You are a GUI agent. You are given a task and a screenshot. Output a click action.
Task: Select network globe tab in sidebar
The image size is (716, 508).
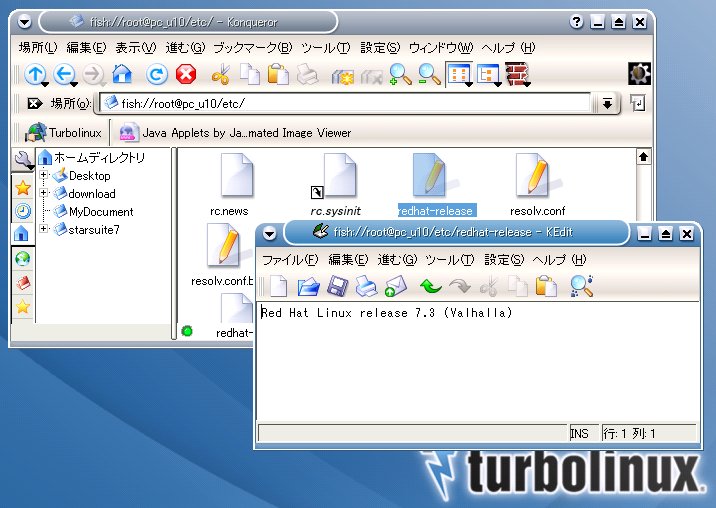pyautogui.click(x=22, y=259)
